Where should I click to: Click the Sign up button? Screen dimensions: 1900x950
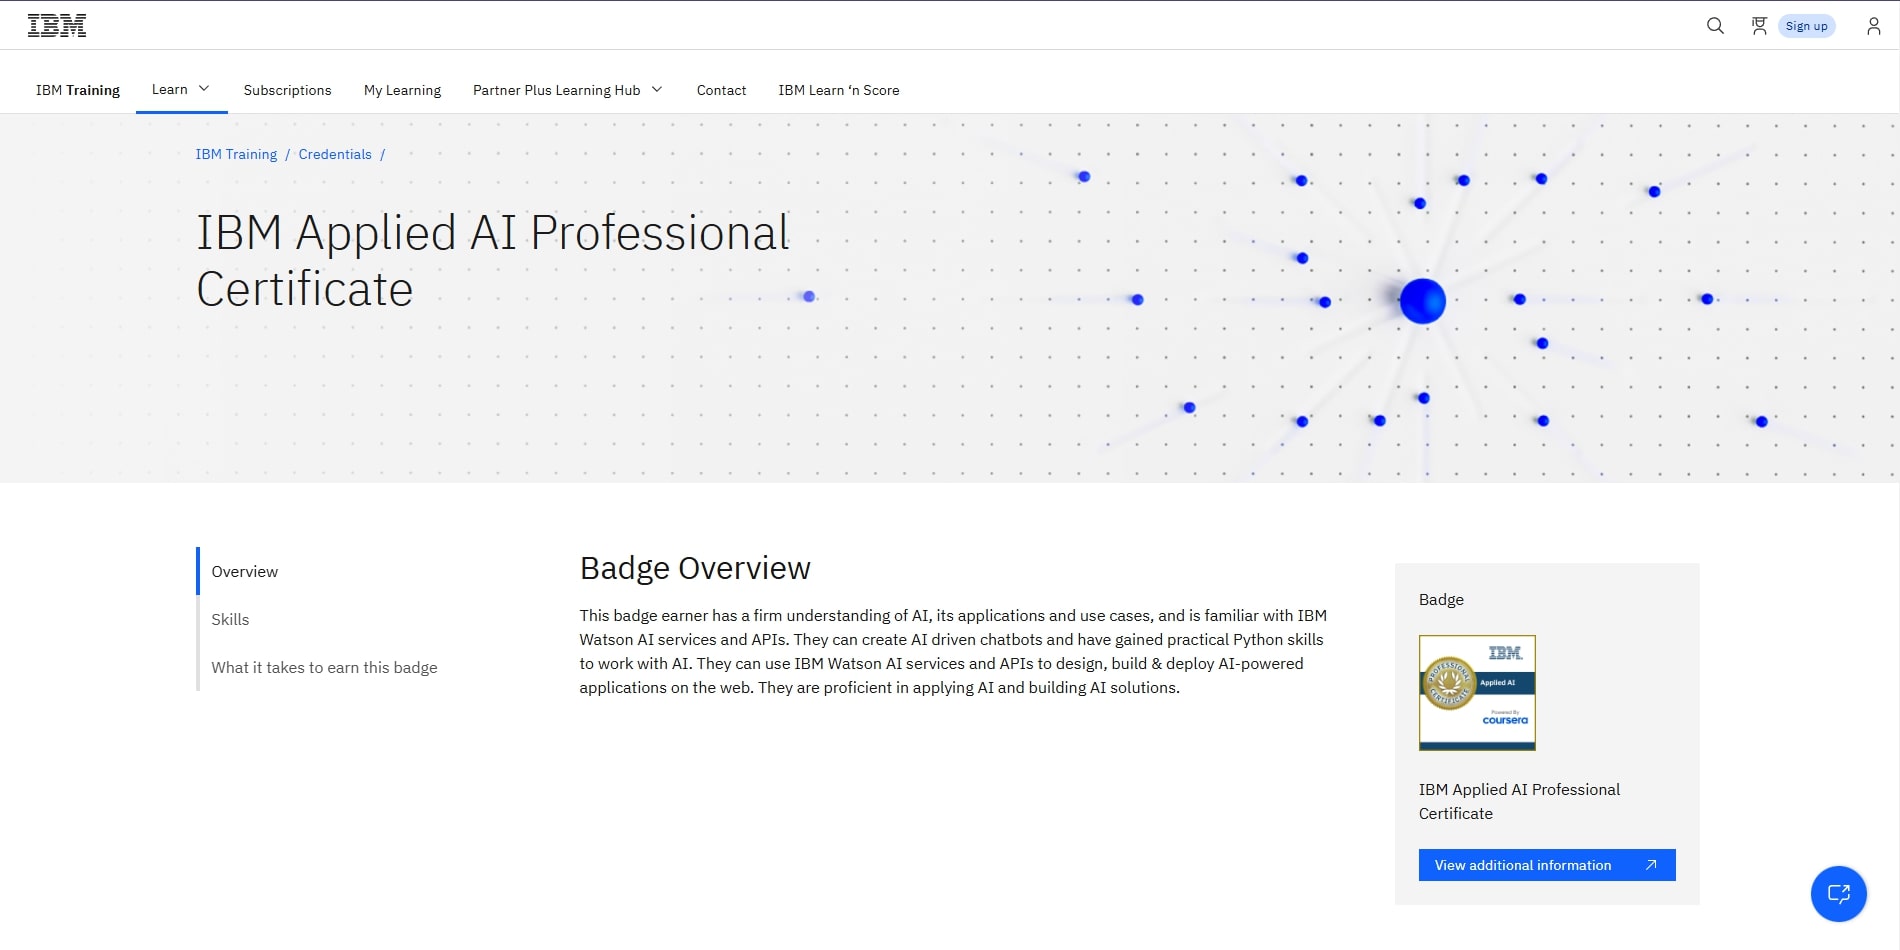pyautogui.click(x=1806, y=26)
